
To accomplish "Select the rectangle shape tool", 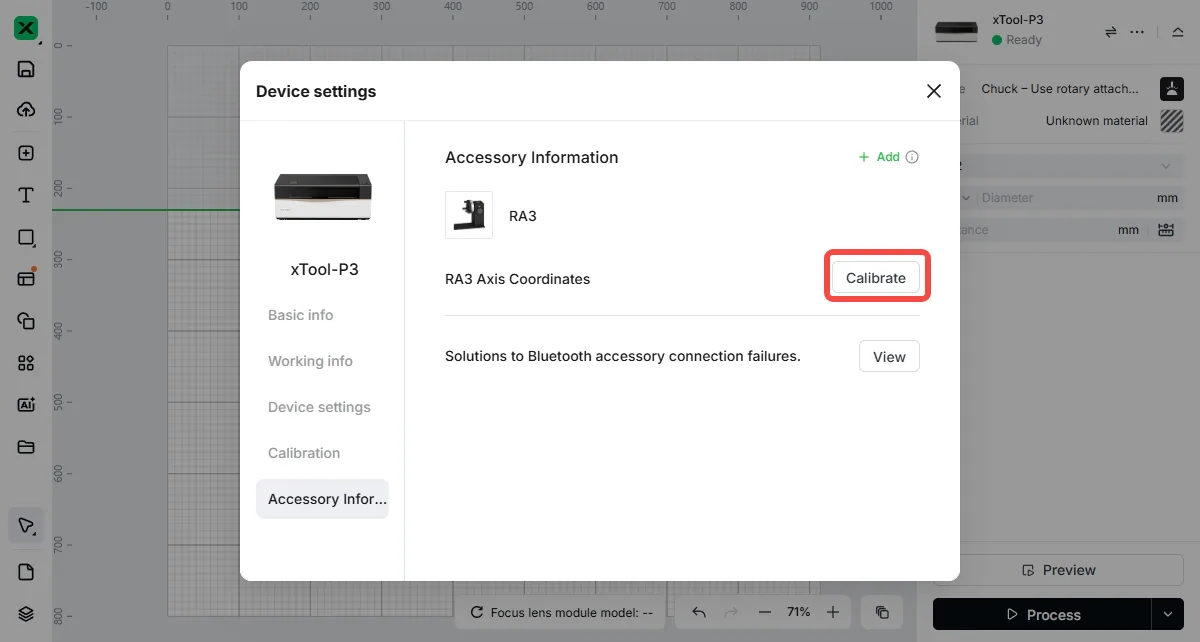I will pos(26,238).
